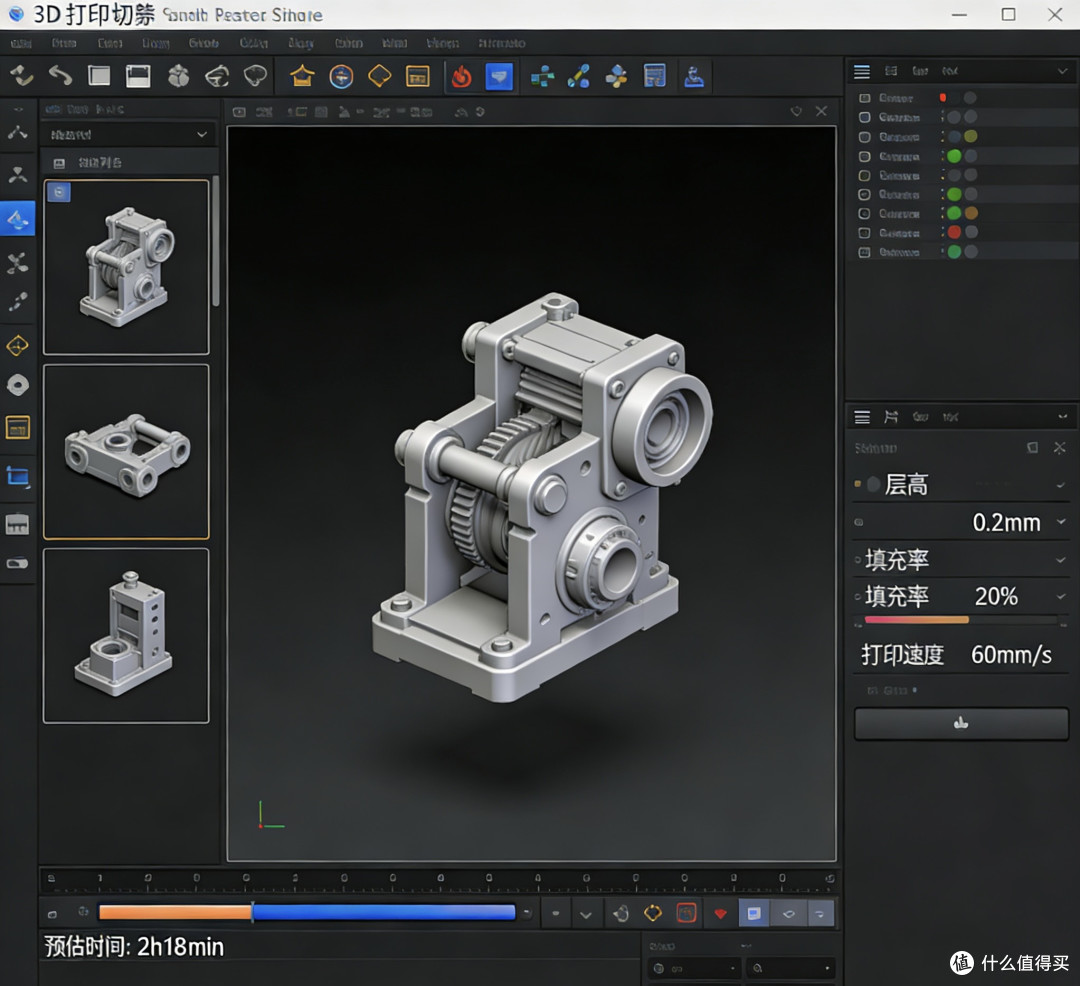Toggle the round switch beside 层高
The height and width of the screenshot is (986, 1080).
873,484
